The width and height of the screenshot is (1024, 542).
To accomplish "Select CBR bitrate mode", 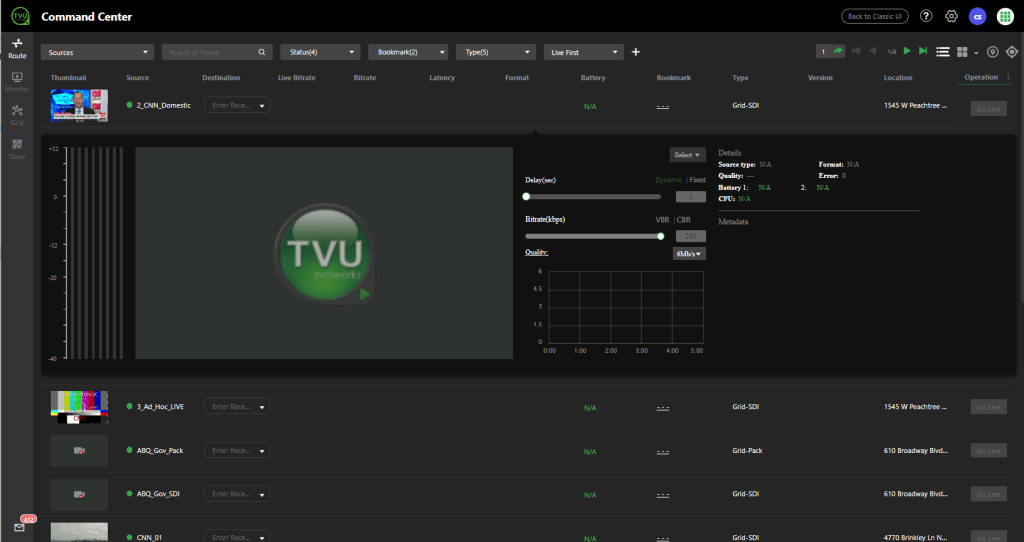I will 684,220.
